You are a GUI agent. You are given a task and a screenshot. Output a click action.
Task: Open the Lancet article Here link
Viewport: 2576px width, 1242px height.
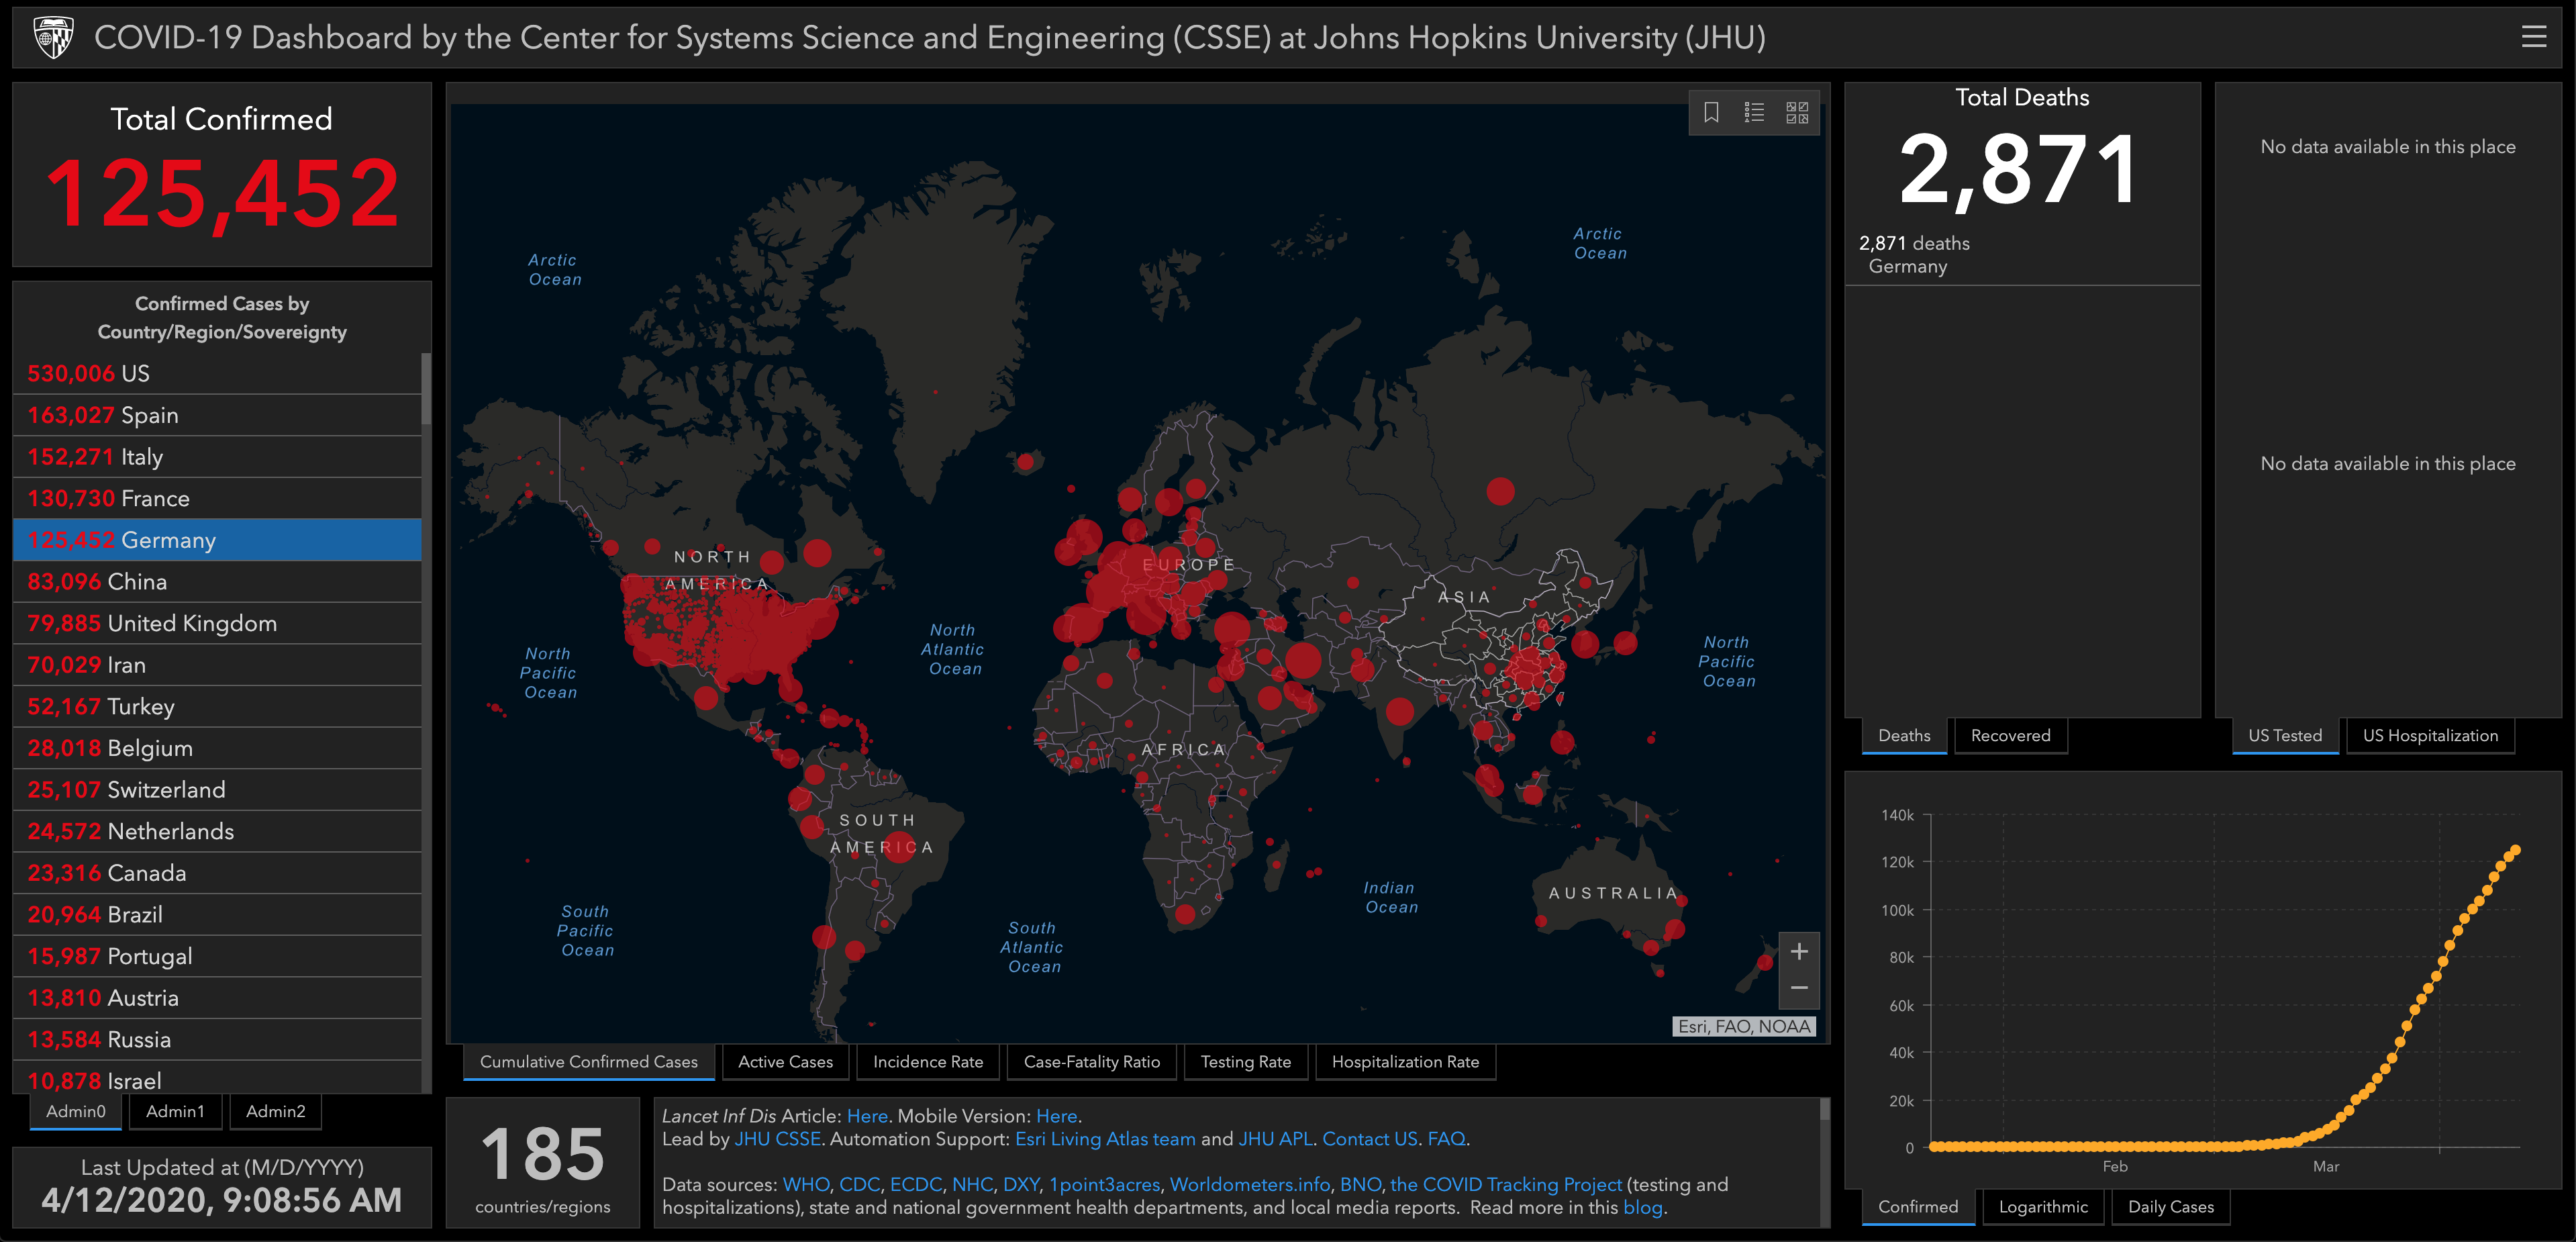pos(867,1116)
